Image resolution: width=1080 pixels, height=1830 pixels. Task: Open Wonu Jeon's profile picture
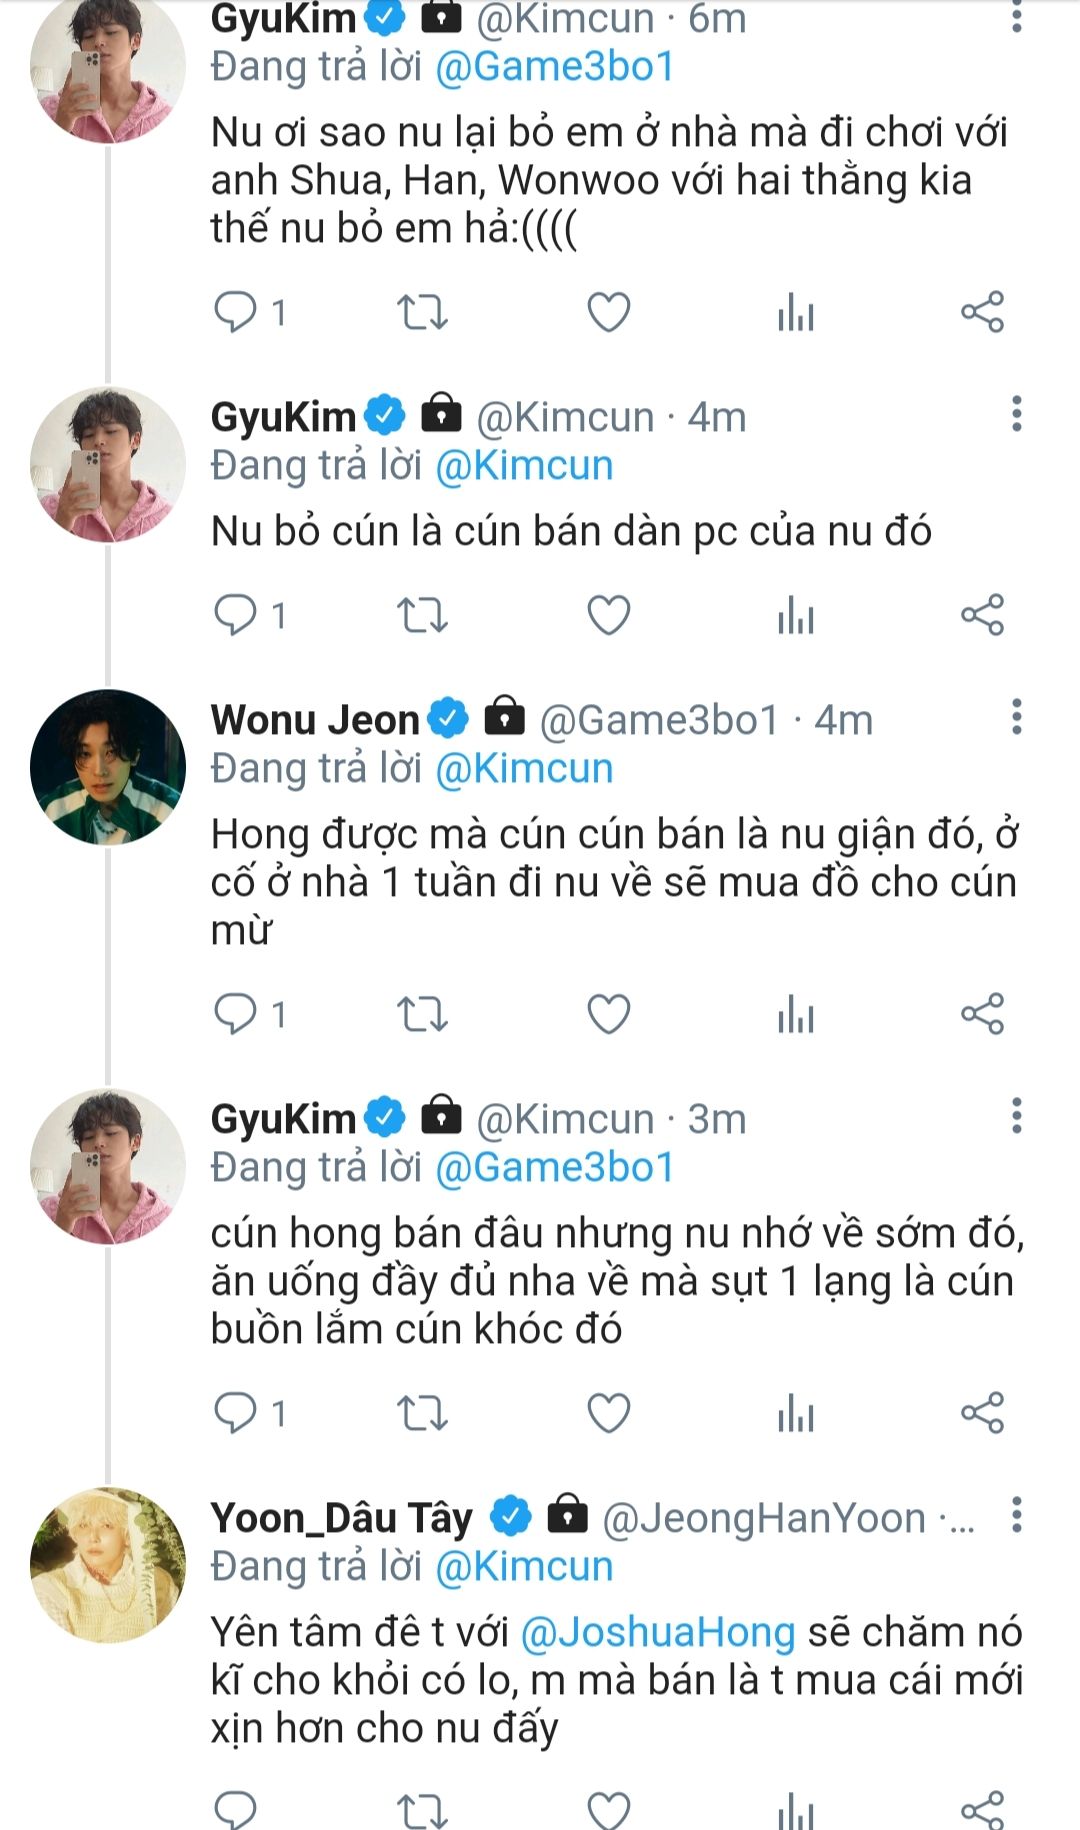click(108, 767)
